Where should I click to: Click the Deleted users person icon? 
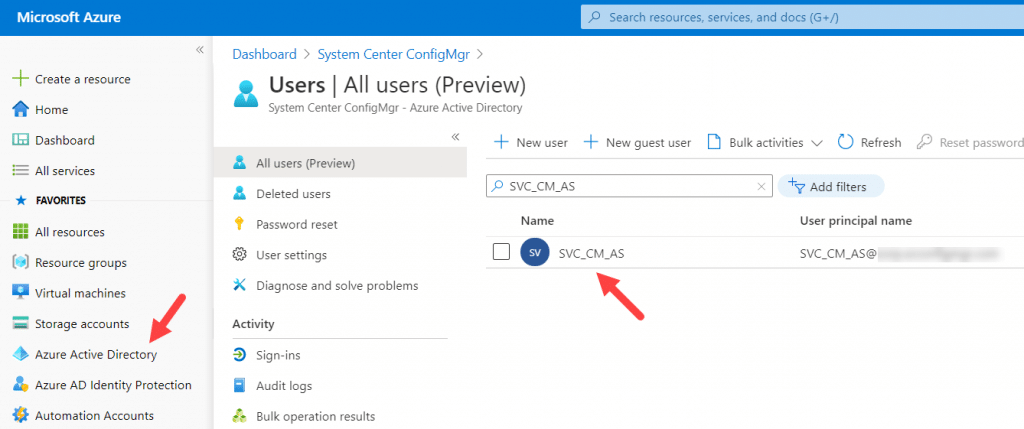click(x=240, y=193)
